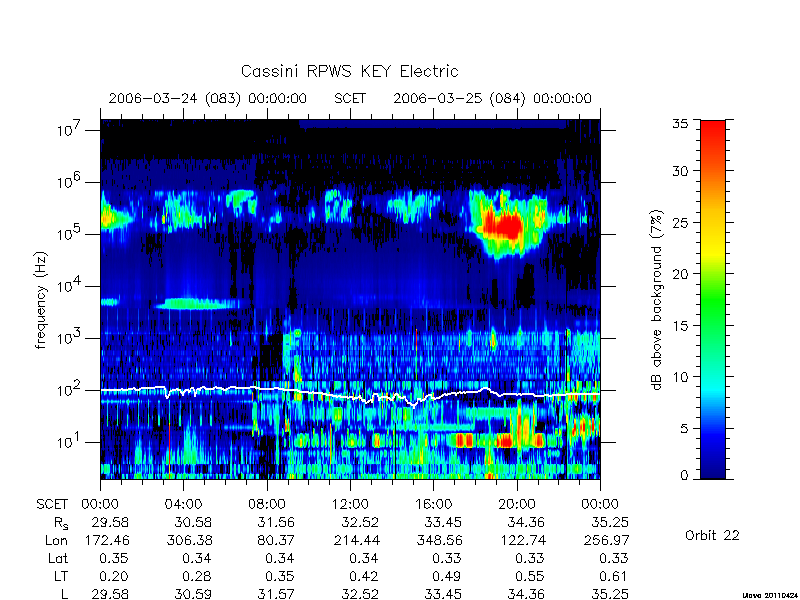The height and width of the screenshot is (600, 800).
Task: Click the LT value '0.61'
Action: pos(613,576)
